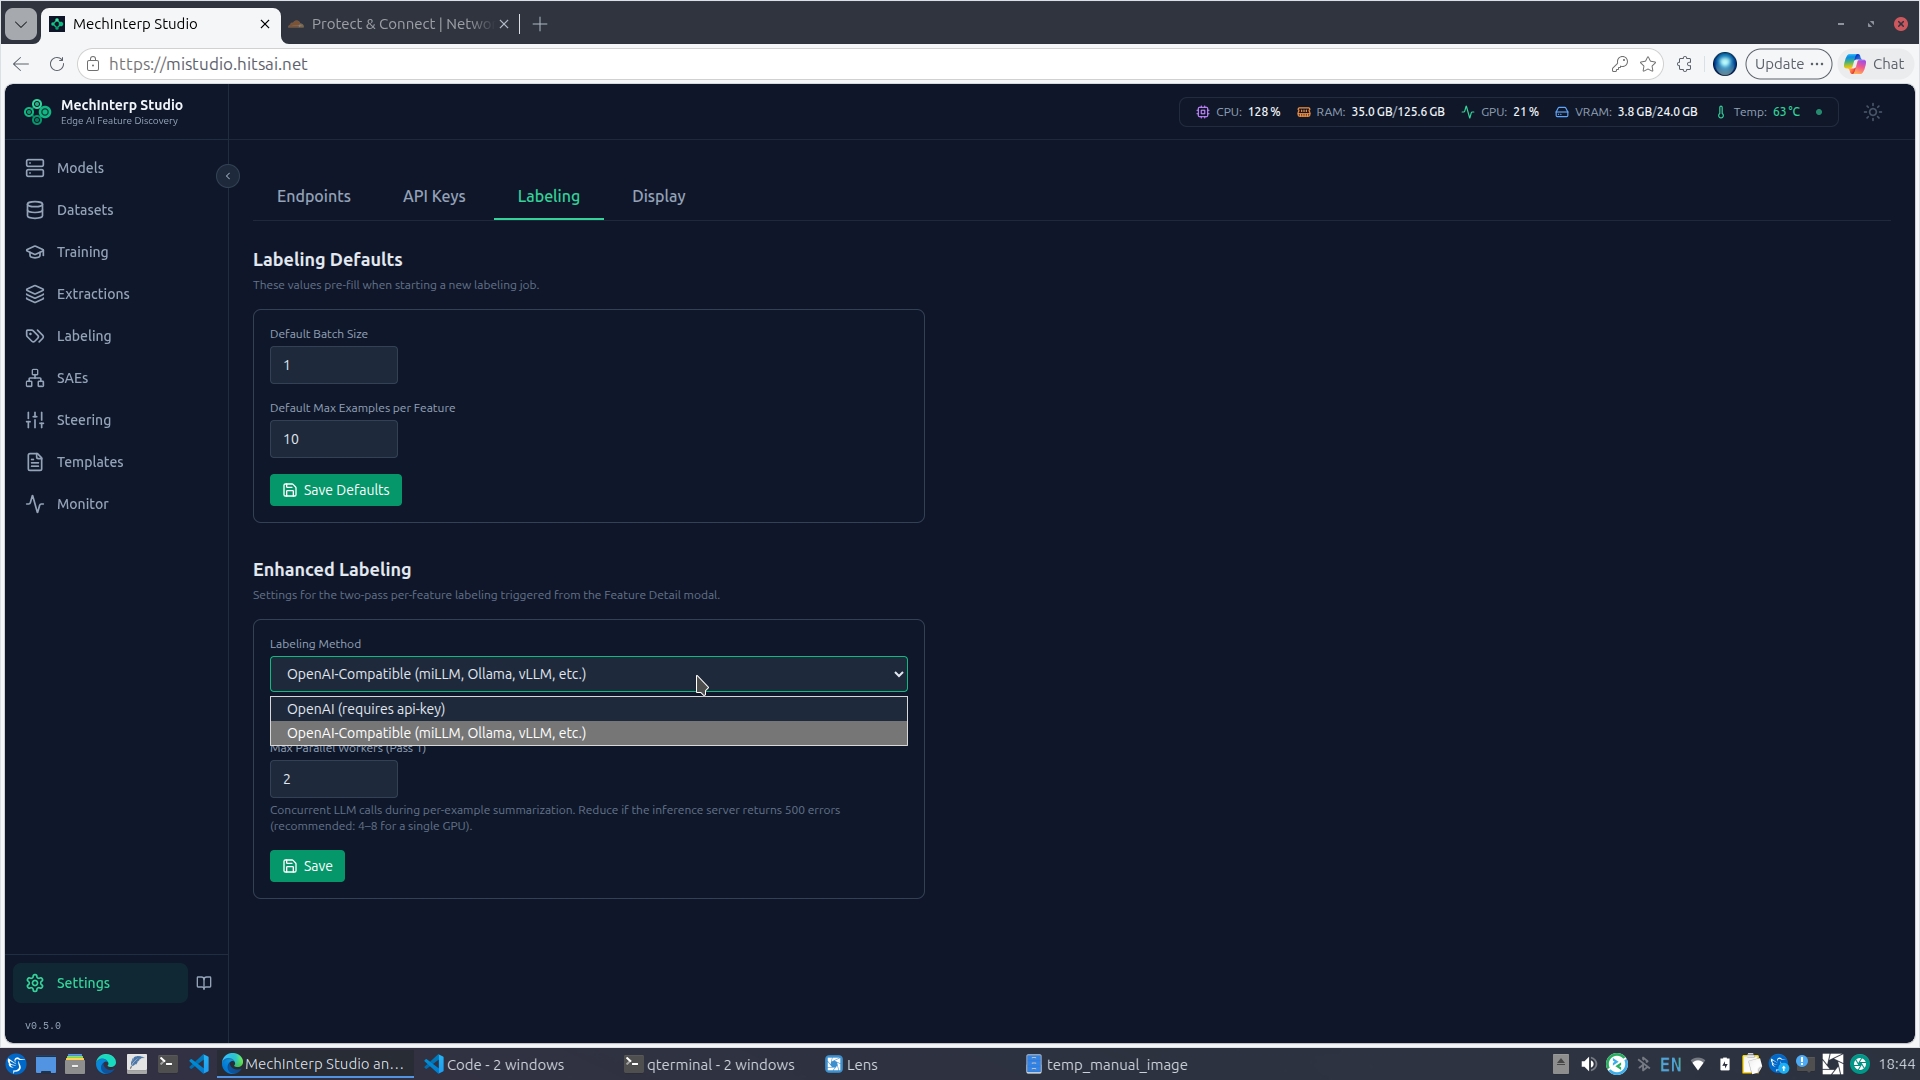Click the EN keyboard layout indicator
Viewport: 1920px width, 1080px height.
(1670, 1065)
